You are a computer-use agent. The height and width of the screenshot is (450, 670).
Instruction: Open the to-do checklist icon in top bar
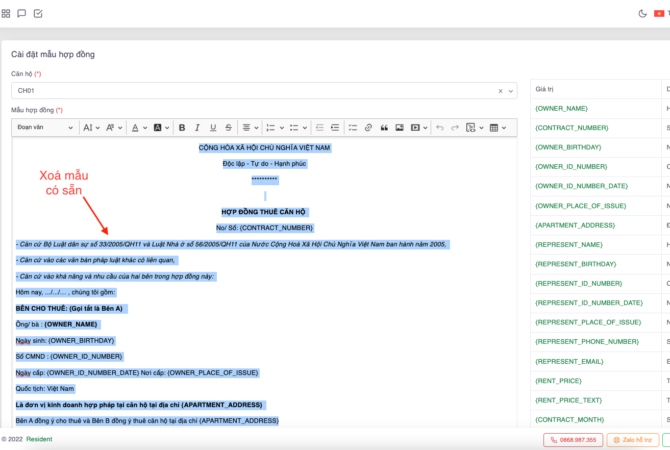point(38,14)
